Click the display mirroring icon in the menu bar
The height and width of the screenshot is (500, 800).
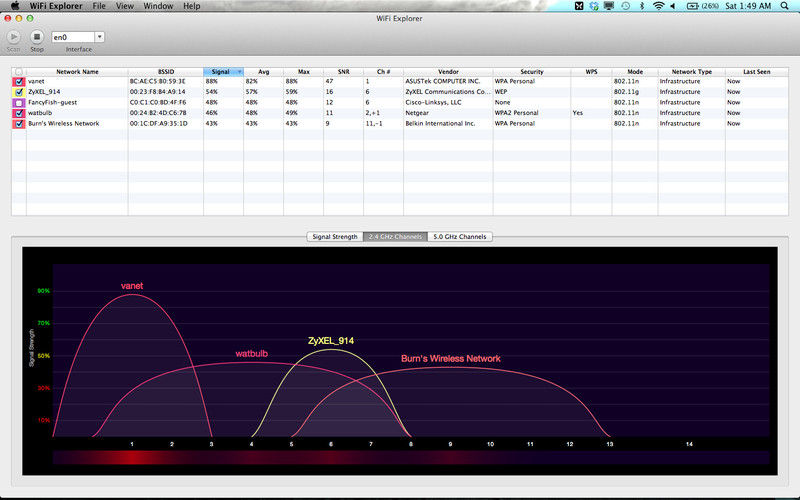[609, 6]
